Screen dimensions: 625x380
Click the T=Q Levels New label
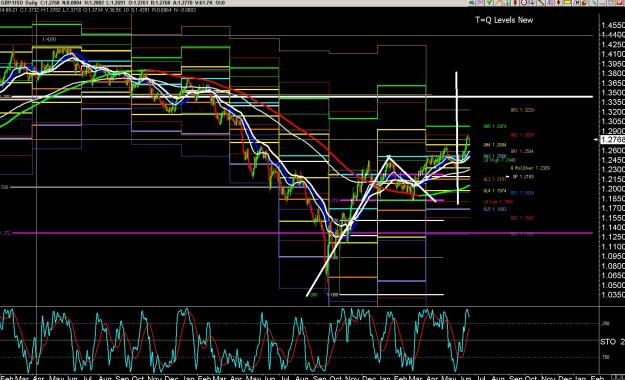(x=504, y=20)
